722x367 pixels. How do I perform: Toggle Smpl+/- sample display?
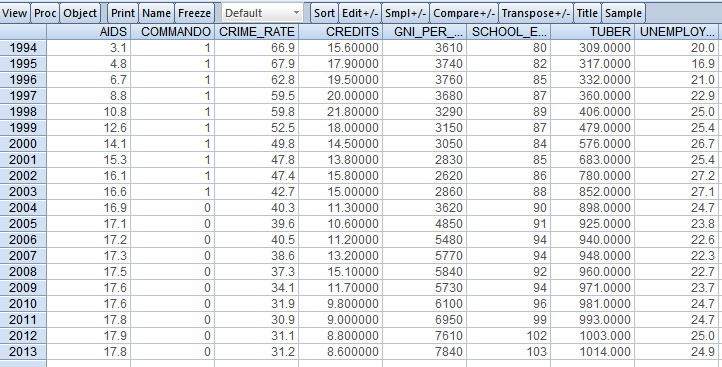(405, 13)
